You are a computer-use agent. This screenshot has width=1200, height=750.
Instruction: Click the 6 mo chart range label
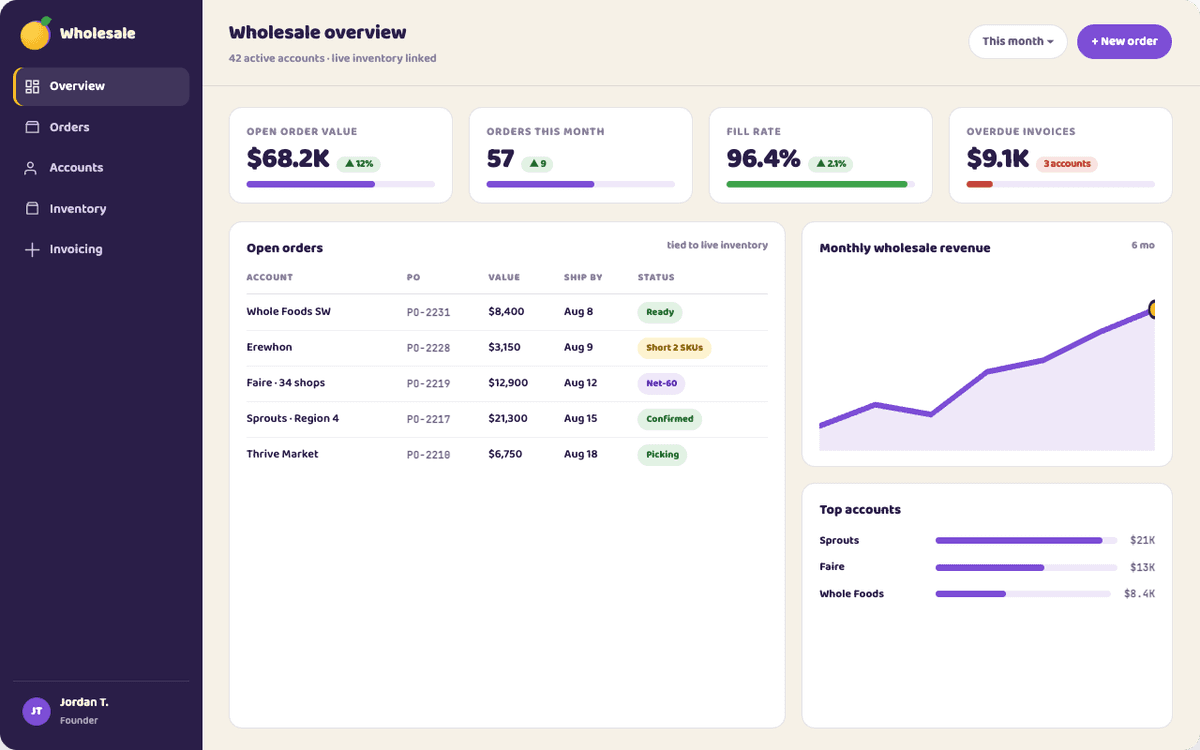click(x=1143, y=245)
